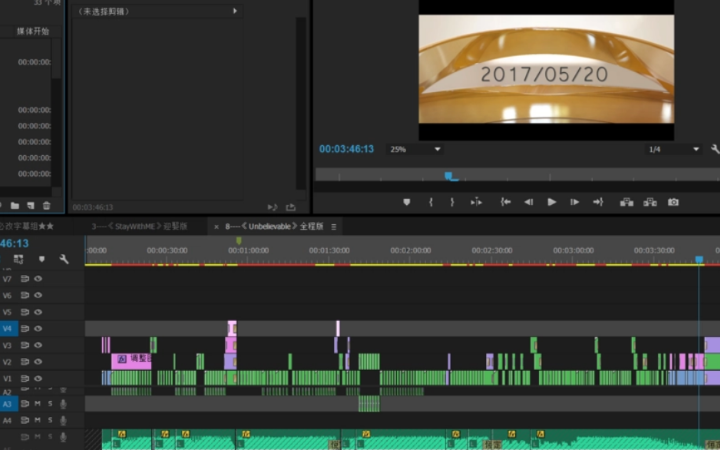Step forward one frame

tap(574, 202)
